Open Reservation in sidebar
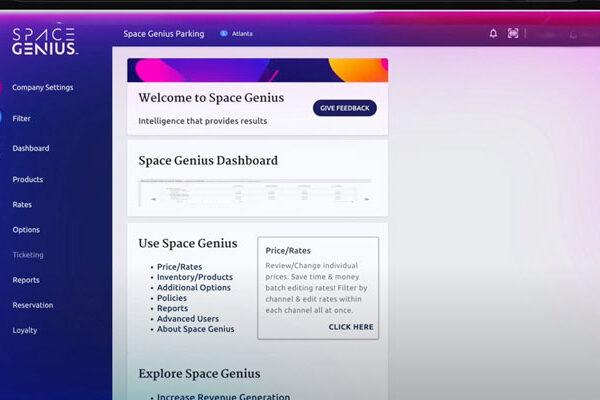 [33, 305]
